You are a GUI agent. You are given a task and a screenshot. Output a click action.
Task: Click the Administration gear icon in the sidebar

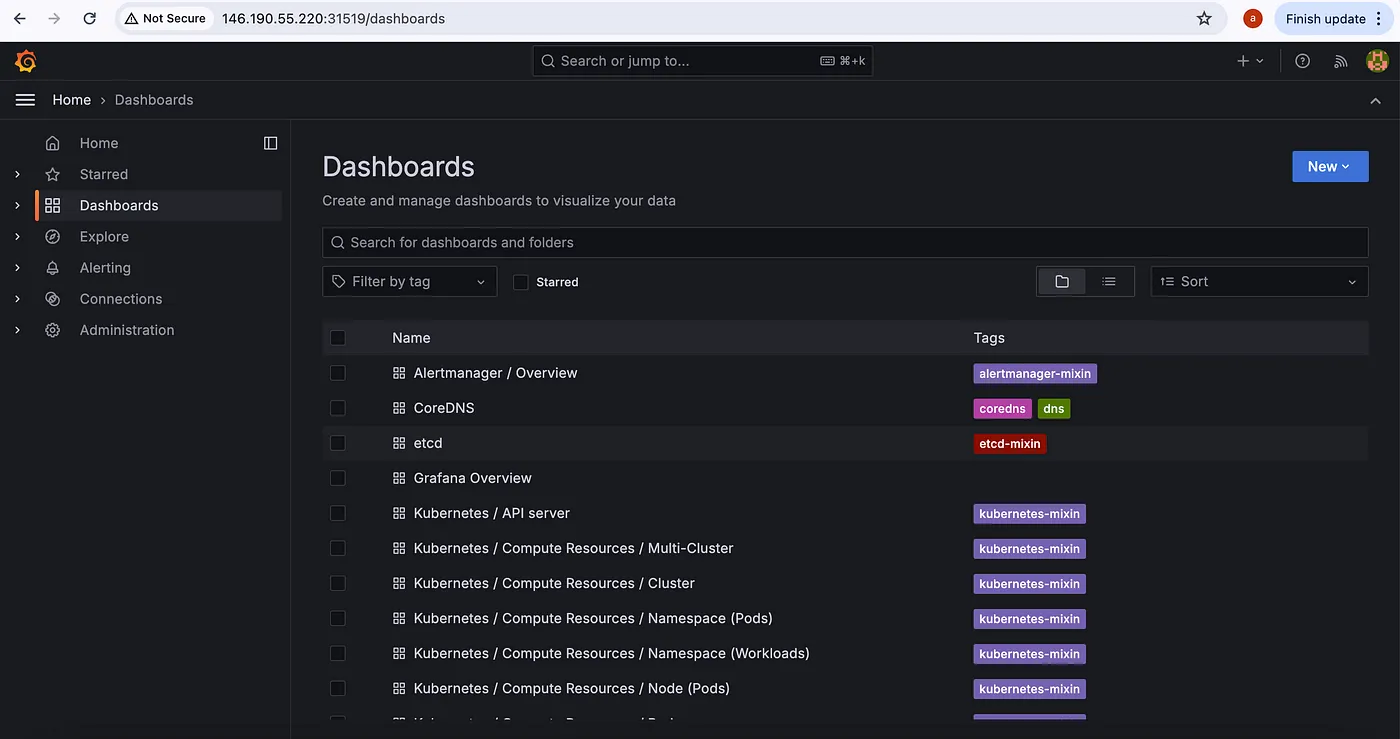53,330
